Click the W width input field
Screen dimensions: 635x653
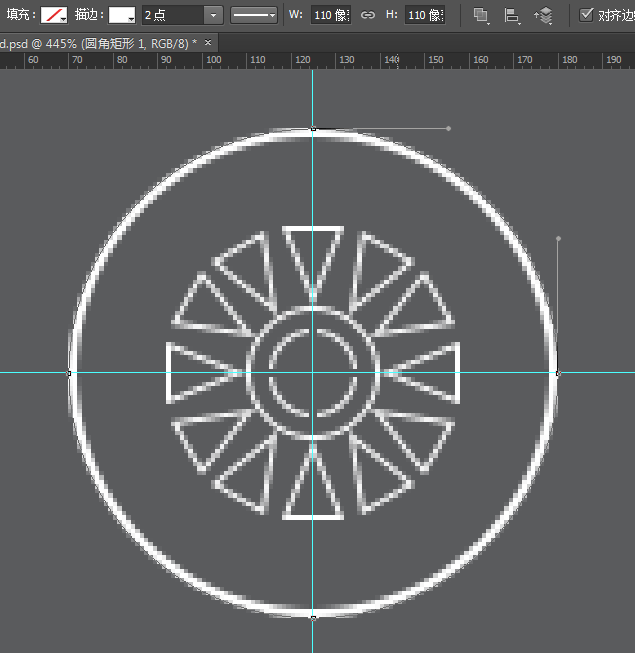click(330, 16)
